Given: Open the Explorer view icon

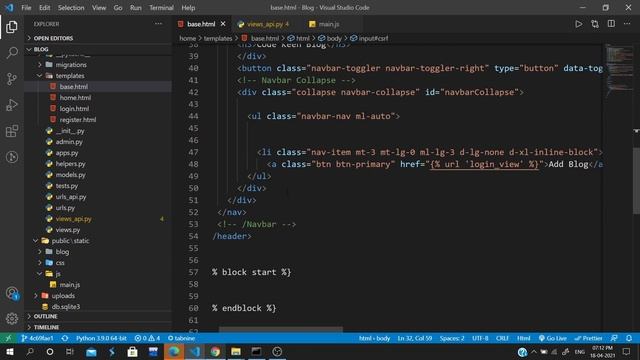Looking at the screenshot, I should tap(12, 27).
